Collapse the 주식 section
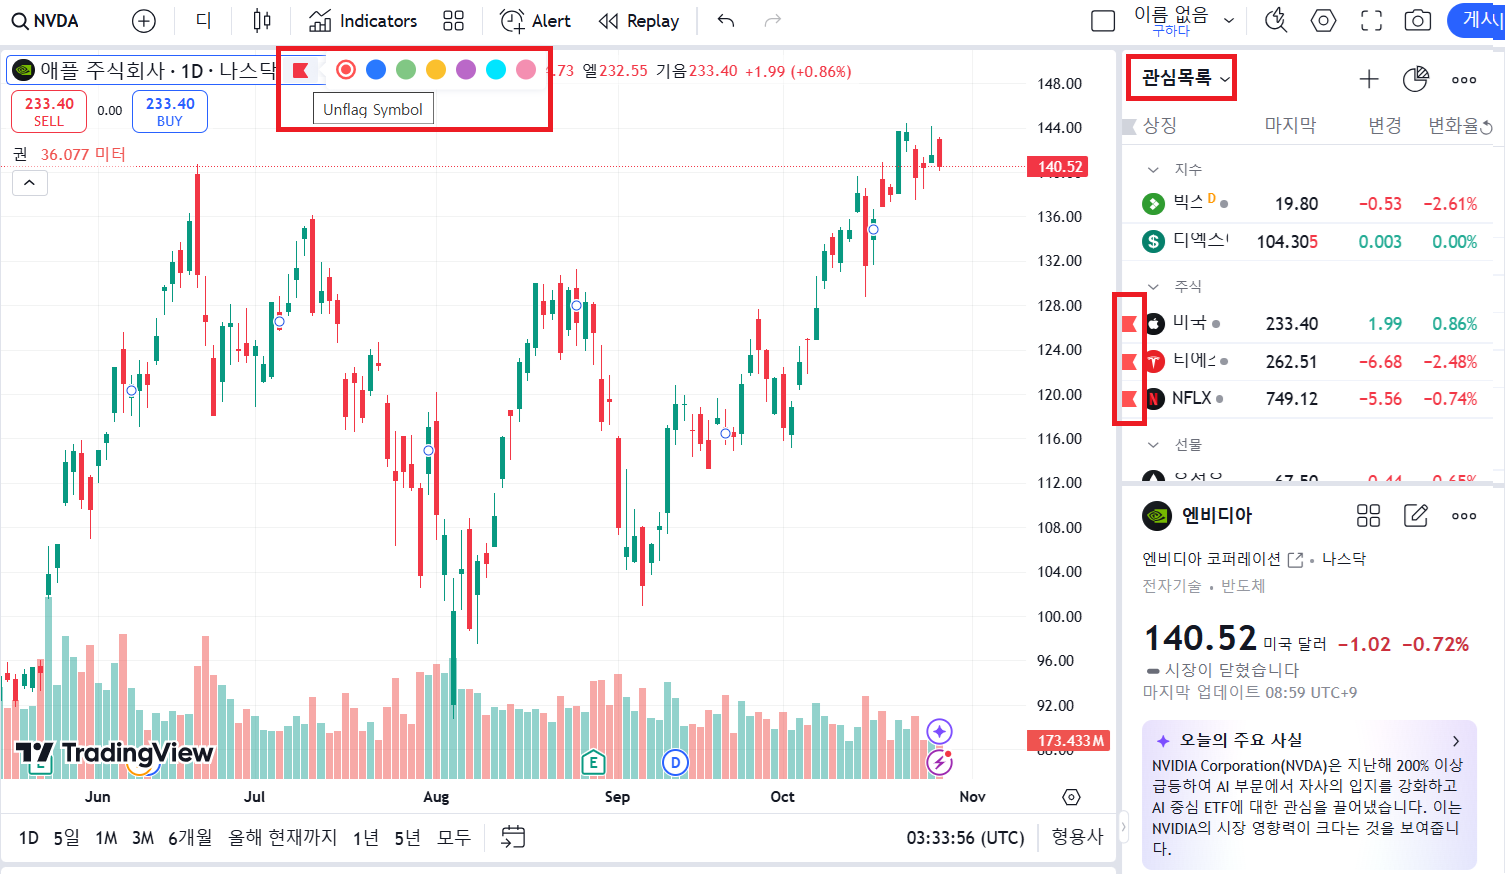The image size is (1505, 874). 1153,287
